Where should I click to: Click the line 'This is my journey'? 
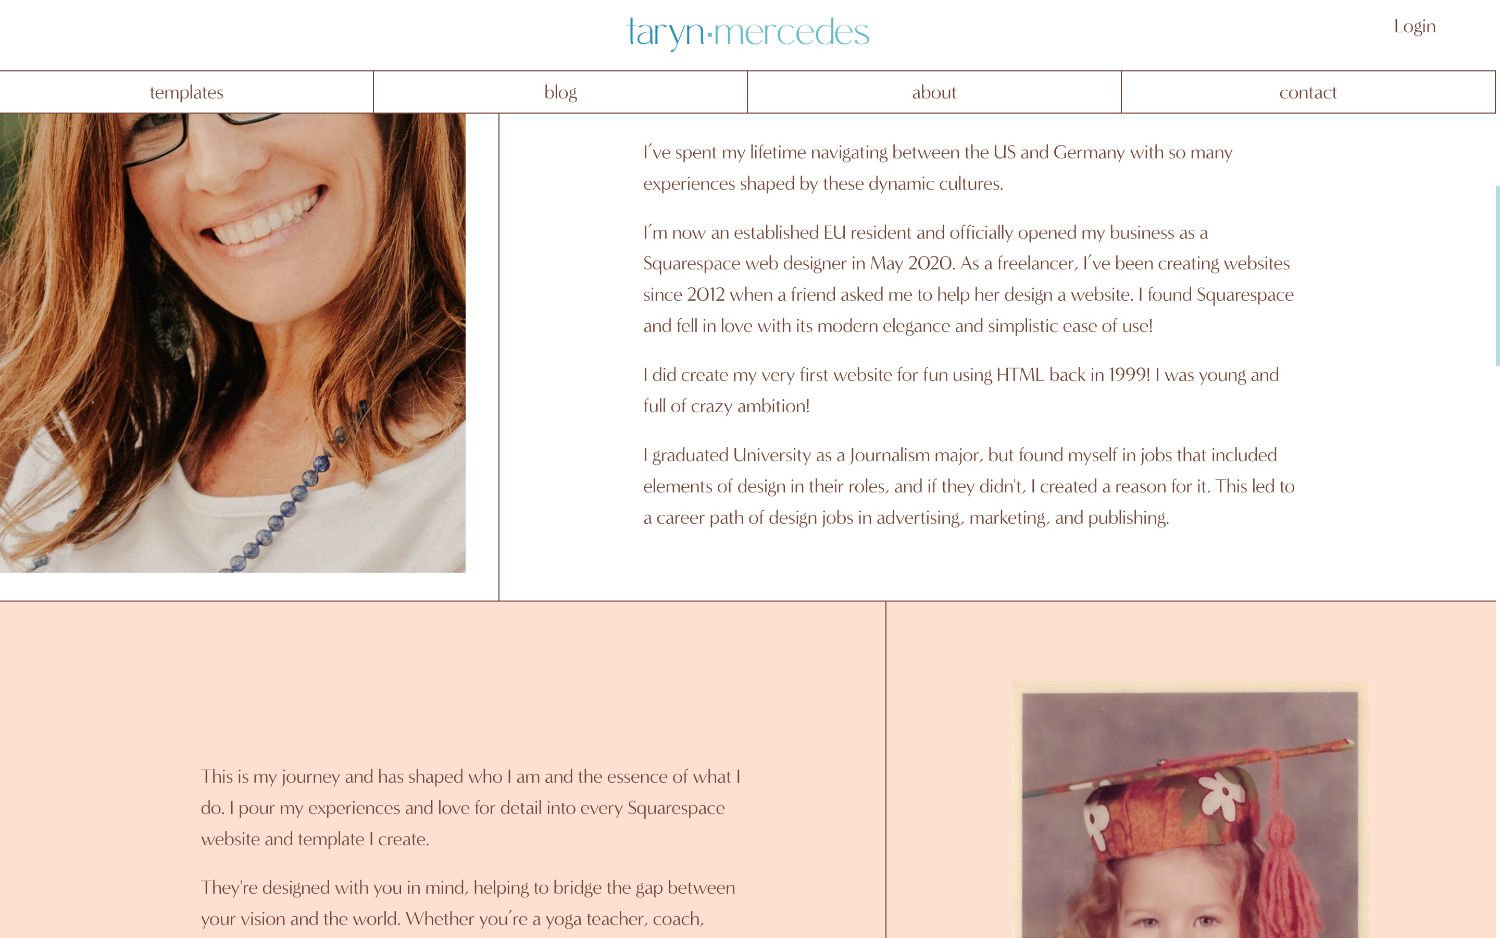click(470, 776)
